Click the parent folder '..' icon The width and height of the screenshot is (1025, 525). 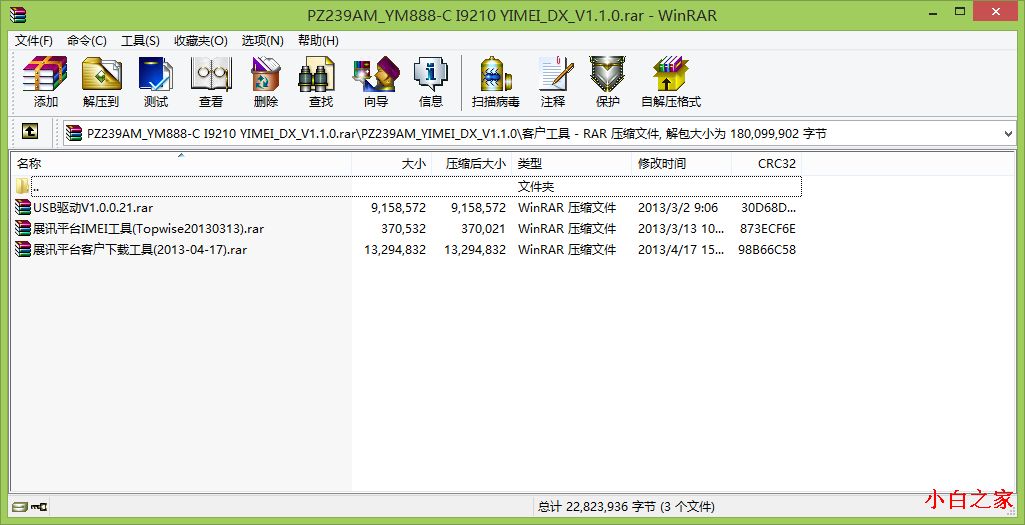click(22, 186)
